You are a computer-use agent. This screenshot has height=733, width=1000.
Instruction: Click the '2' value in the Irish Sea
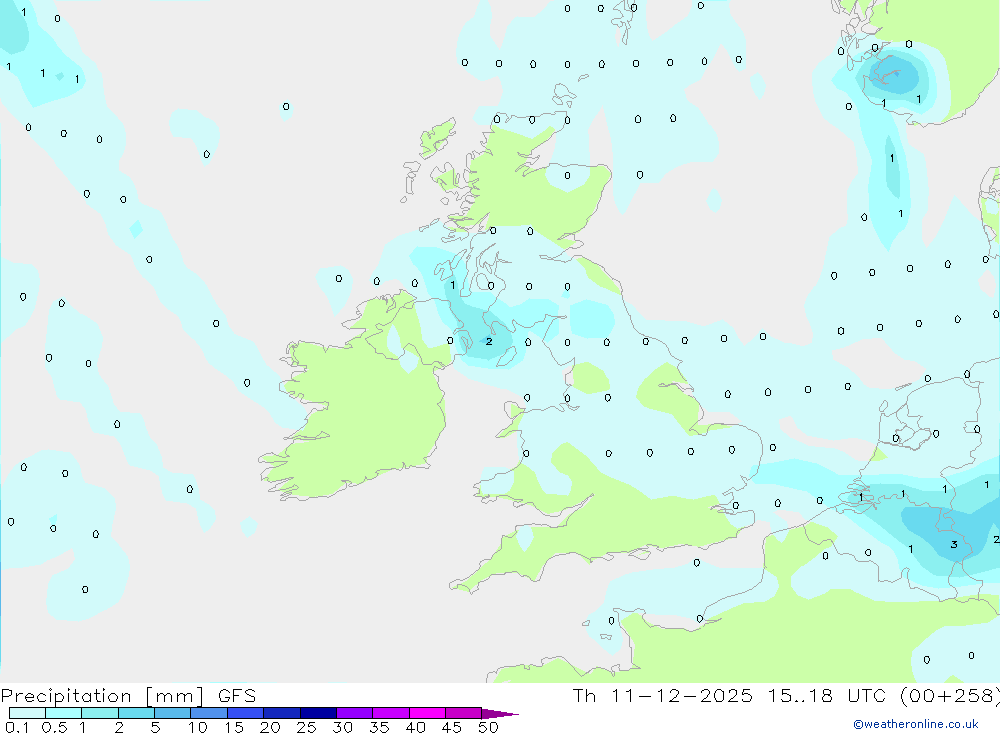[489, 341]
